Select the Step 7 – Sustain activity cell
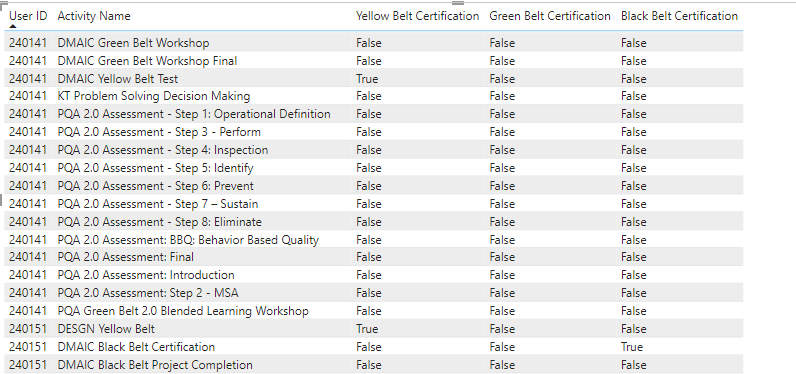796x374 pixels. [158, 204]
